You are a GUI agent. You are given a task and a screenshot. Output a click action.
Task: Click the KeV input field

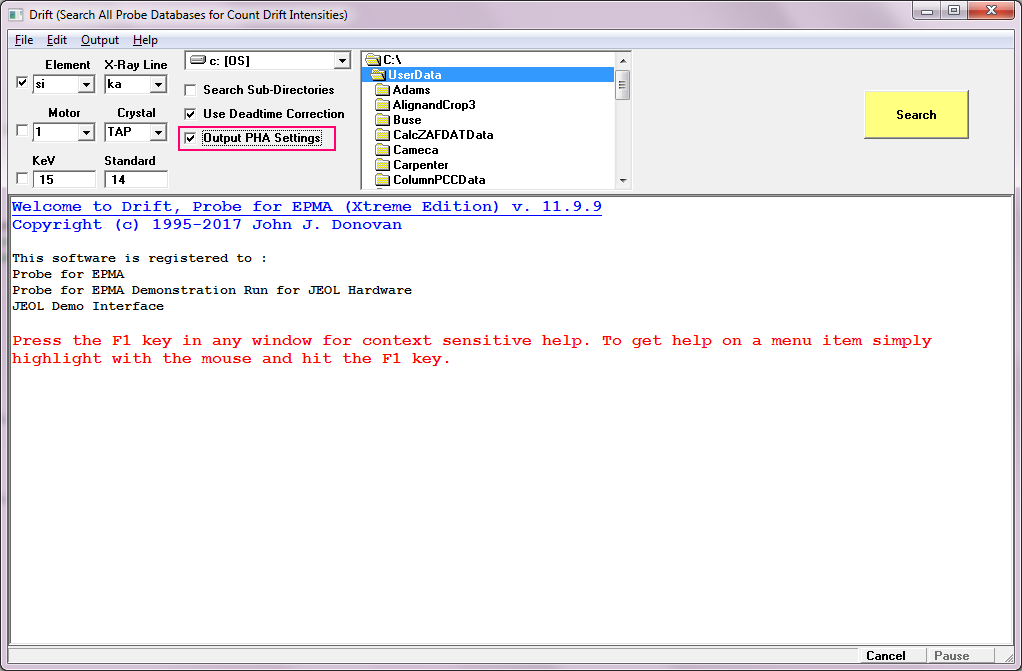point(64,180)
